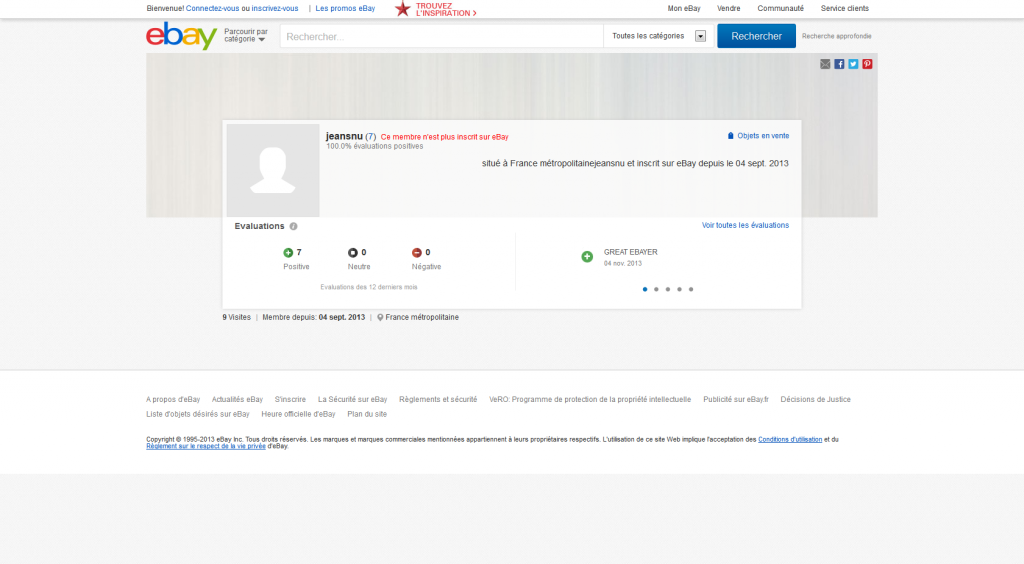Click the Rechercher search input field

coord(441,36)
